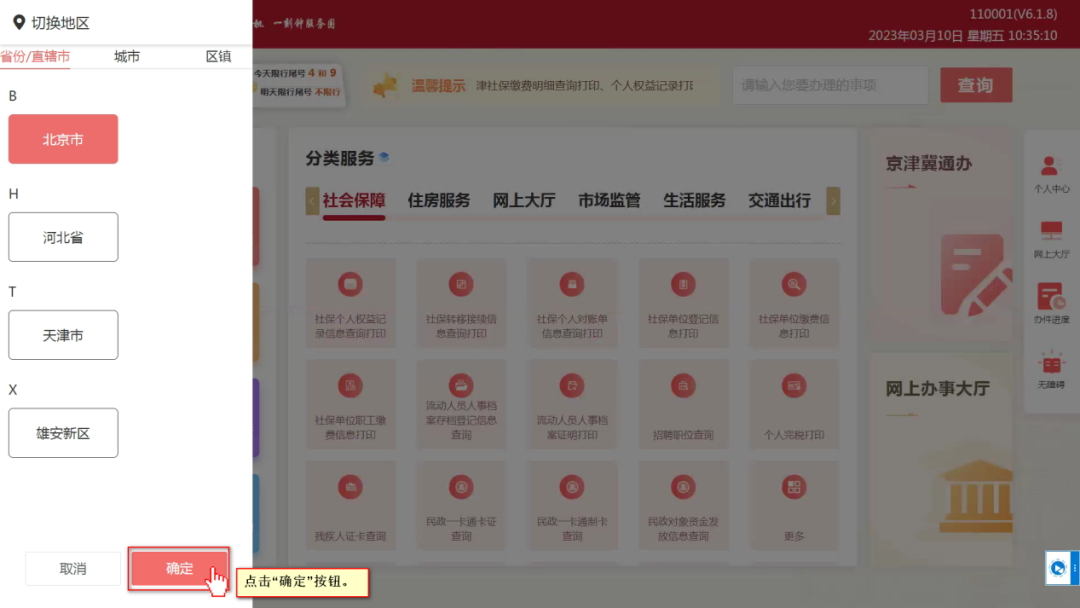The width and height of the screenshot is (1080, 608).
Task: Switch to the 区镇 tab
Action: (218, 57)
